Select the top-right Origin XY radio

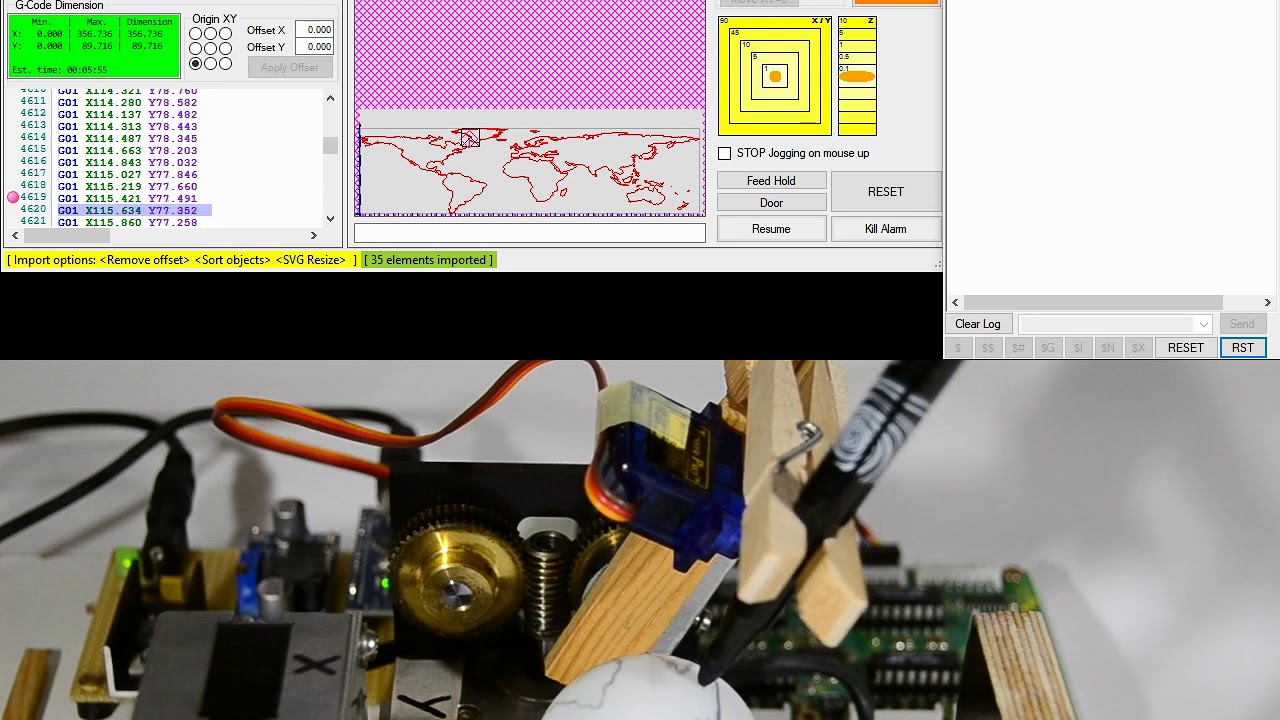[x=226, y=33]
